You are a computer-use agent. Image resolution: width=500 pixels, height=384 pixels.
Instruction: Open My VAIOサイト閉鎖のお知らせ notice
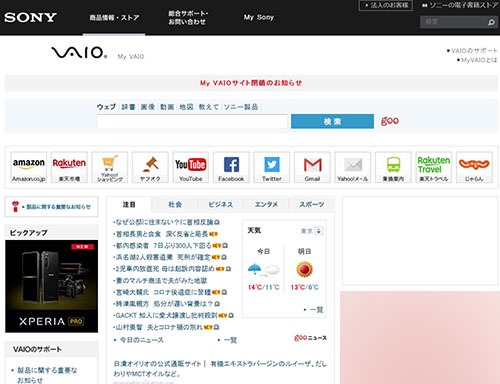251,83
